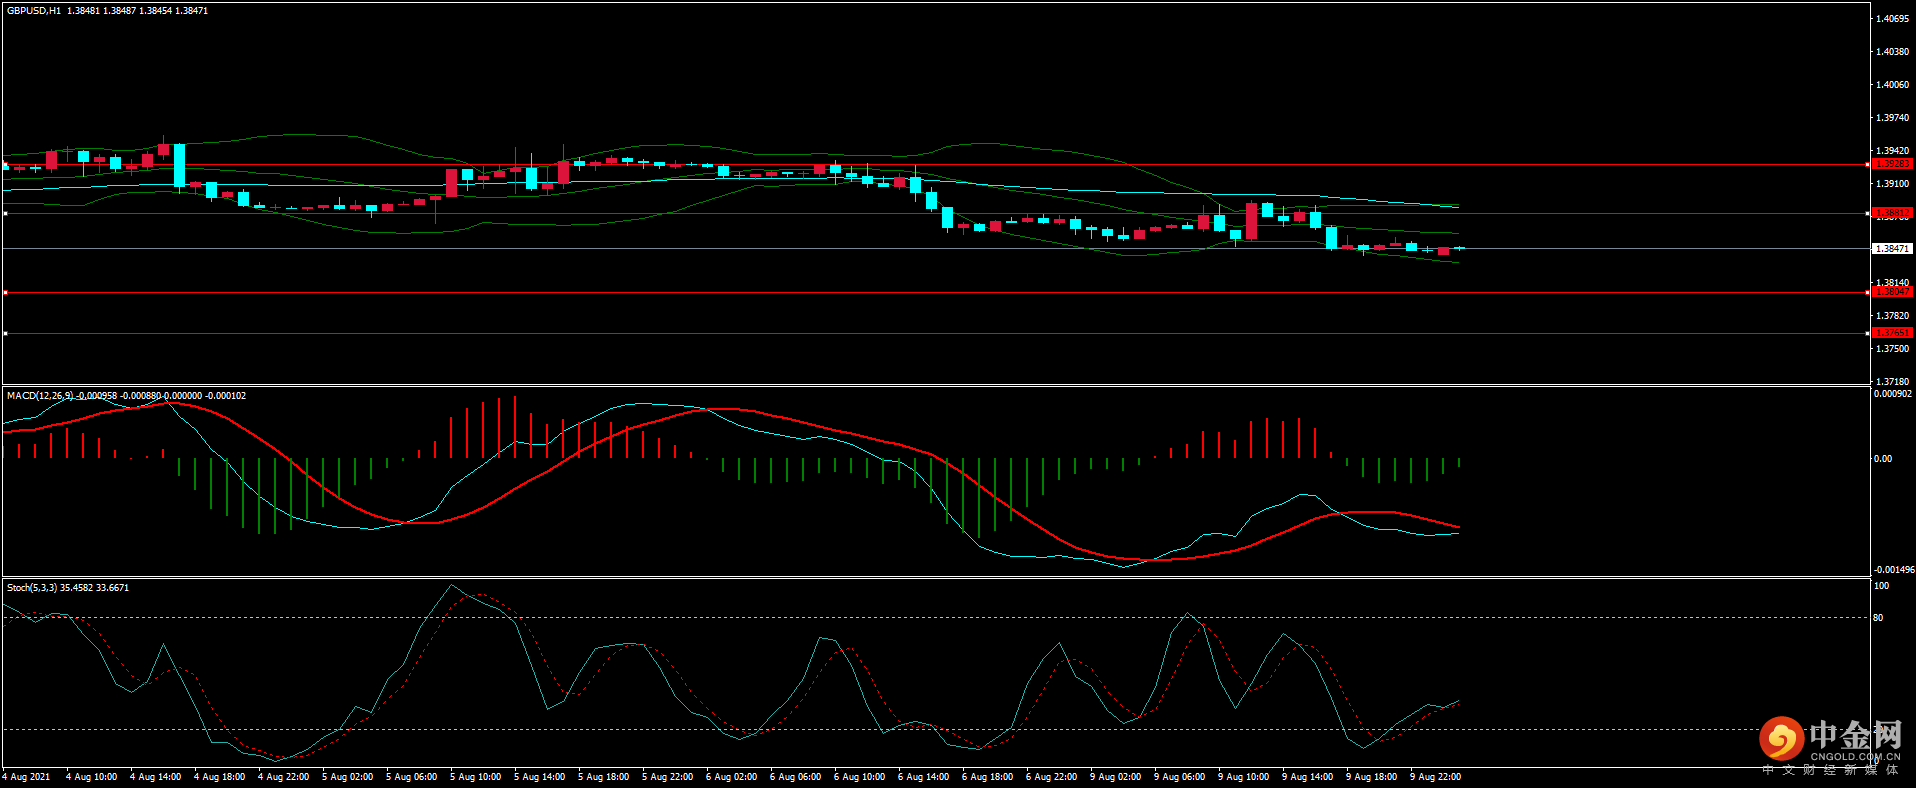Click the 5 Aug 22:00 time label
Image resolution: width=1916 pixels, height=788 pixels.
pos(667,777)
